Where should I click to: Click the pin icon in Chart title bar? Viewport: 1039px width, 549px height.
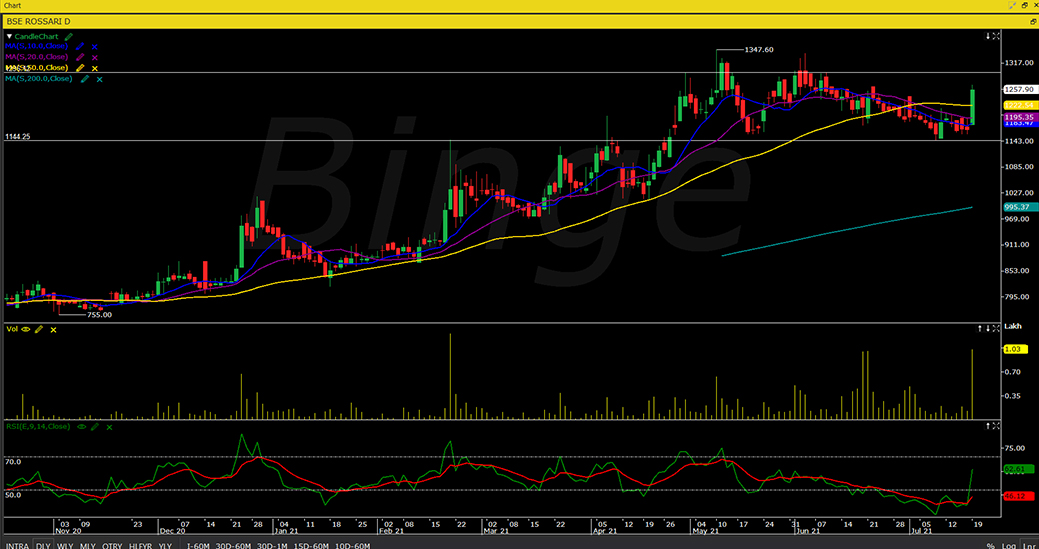pyautogui.click(x=1012, y=5)
